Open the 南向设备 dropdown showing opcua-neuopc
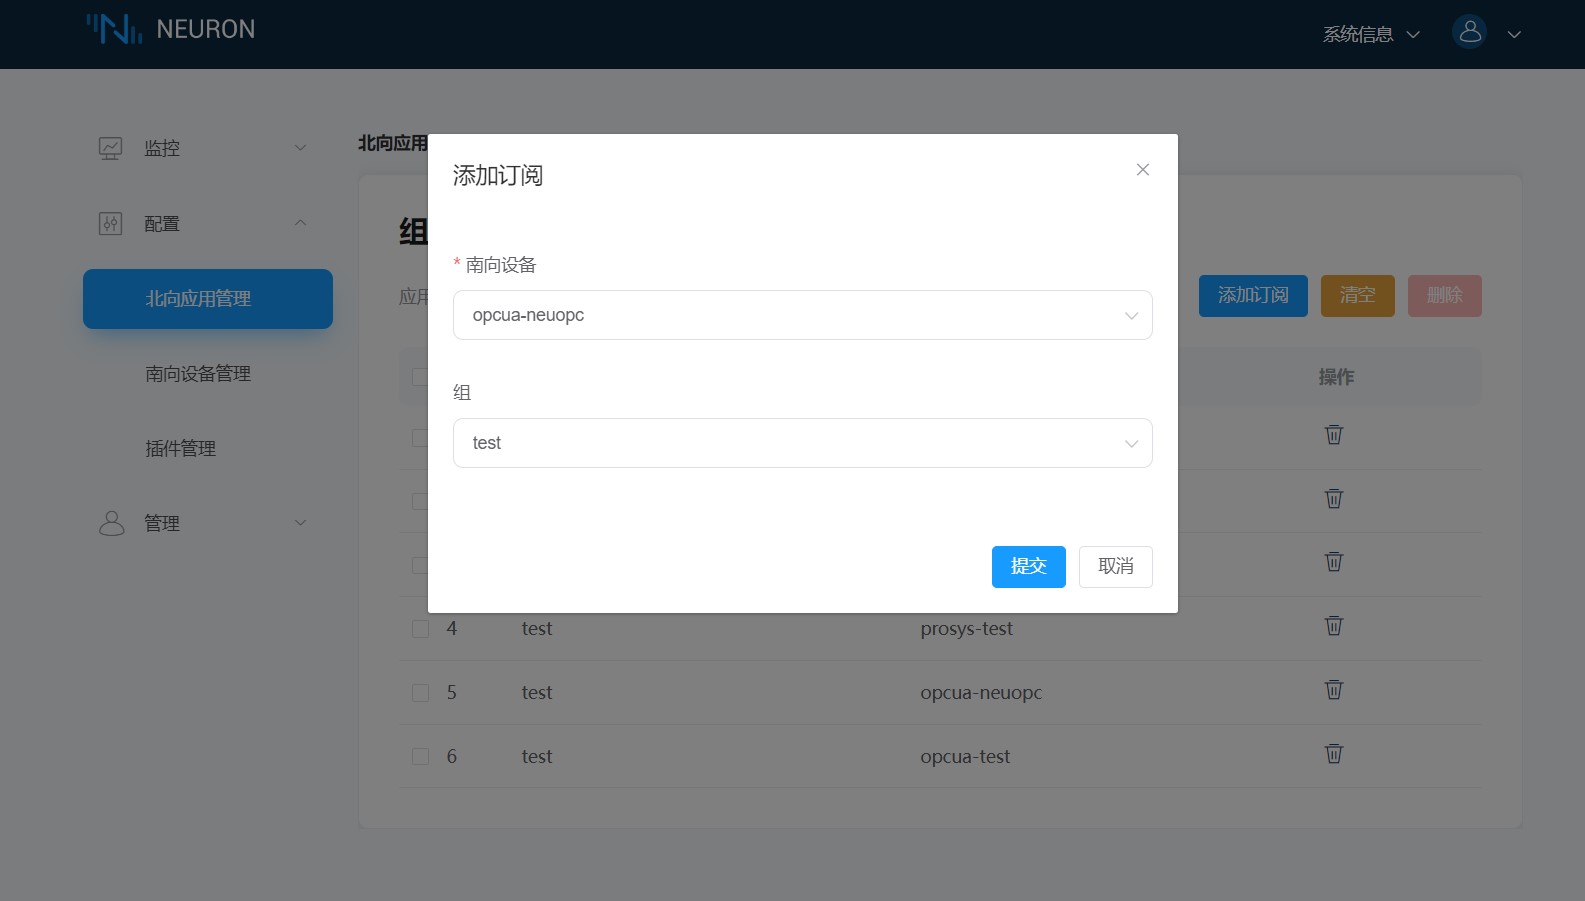The width and height of the screenshot is (1585, 901). pyautogui.click(x=802, y=315)
